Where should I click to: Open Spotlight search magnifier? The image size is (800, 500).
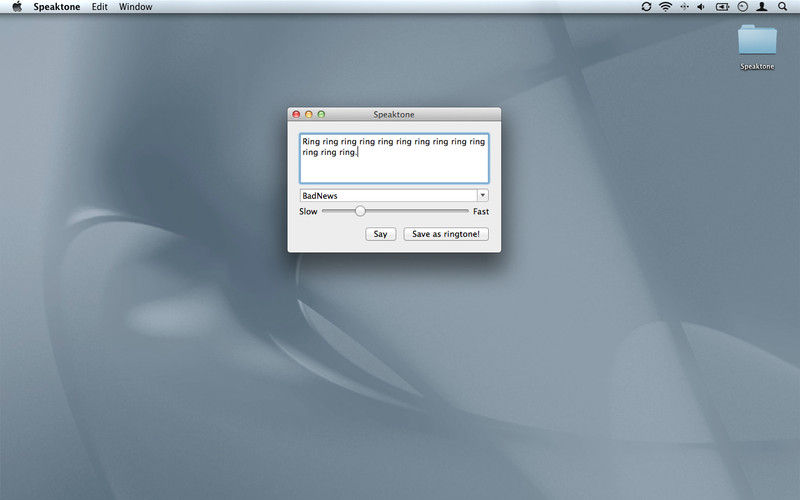pos(782,7)
